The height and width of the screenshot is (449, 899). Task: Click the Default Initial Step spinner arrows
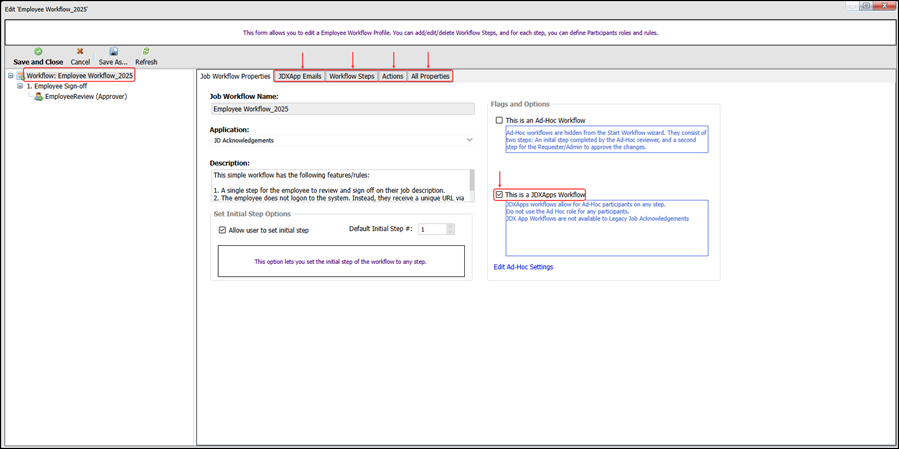(450, 229)
